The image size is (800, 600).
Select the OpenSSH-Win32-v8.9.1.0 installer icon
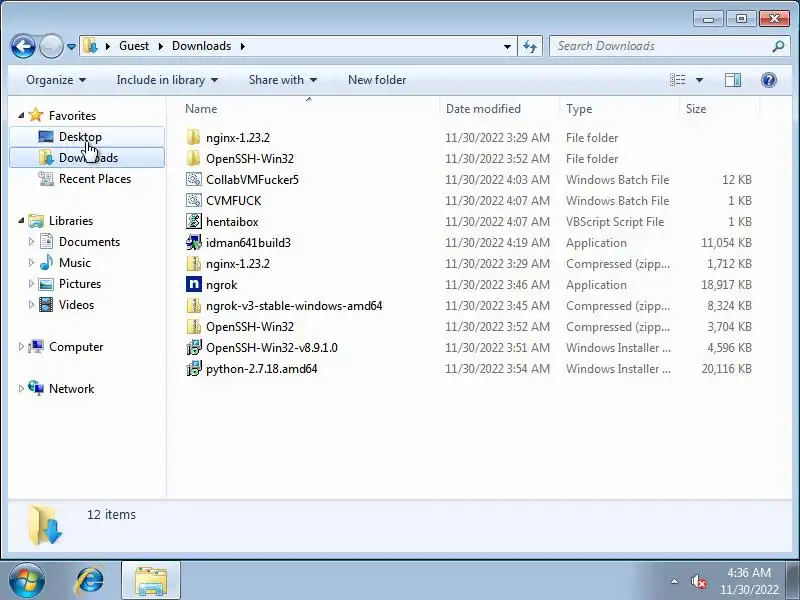coord(193,347)
